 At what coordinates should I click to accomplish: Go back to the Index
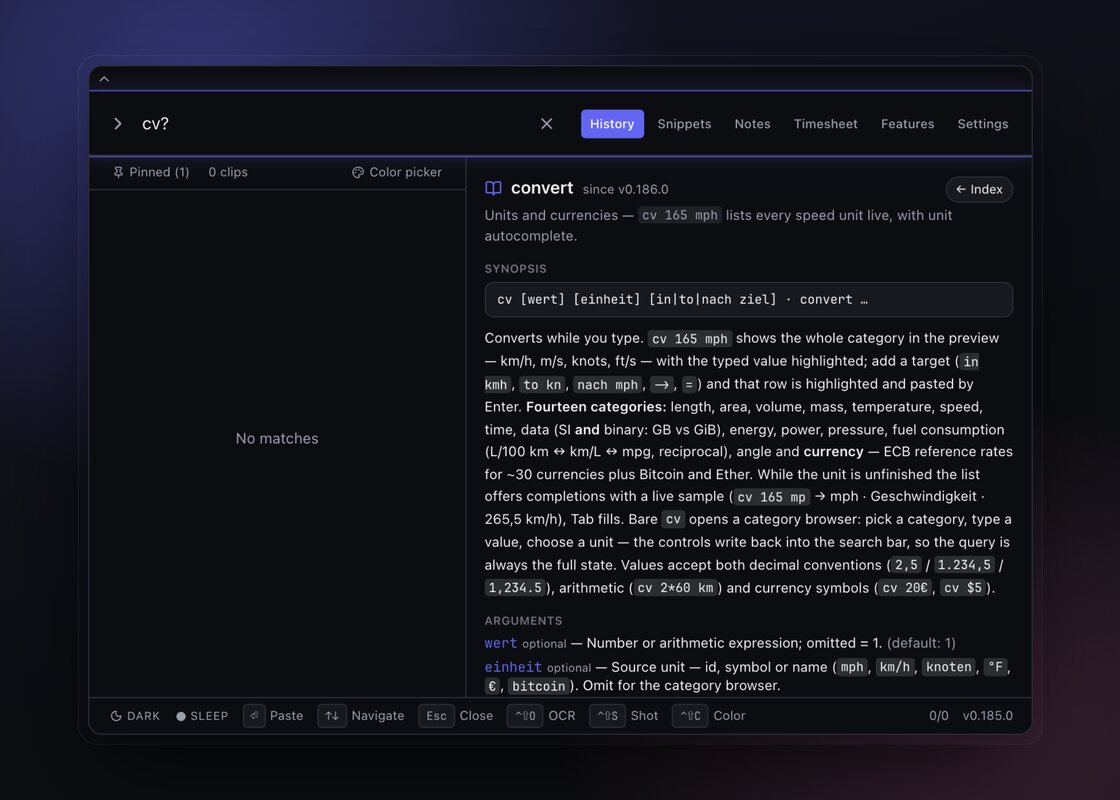coord(979,189)
